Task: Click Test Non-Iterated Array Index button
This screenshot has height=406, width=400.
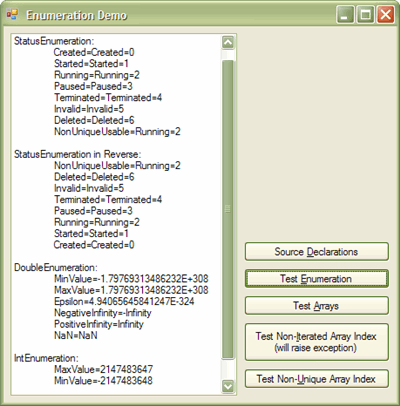Action: [x=317, y=342]
